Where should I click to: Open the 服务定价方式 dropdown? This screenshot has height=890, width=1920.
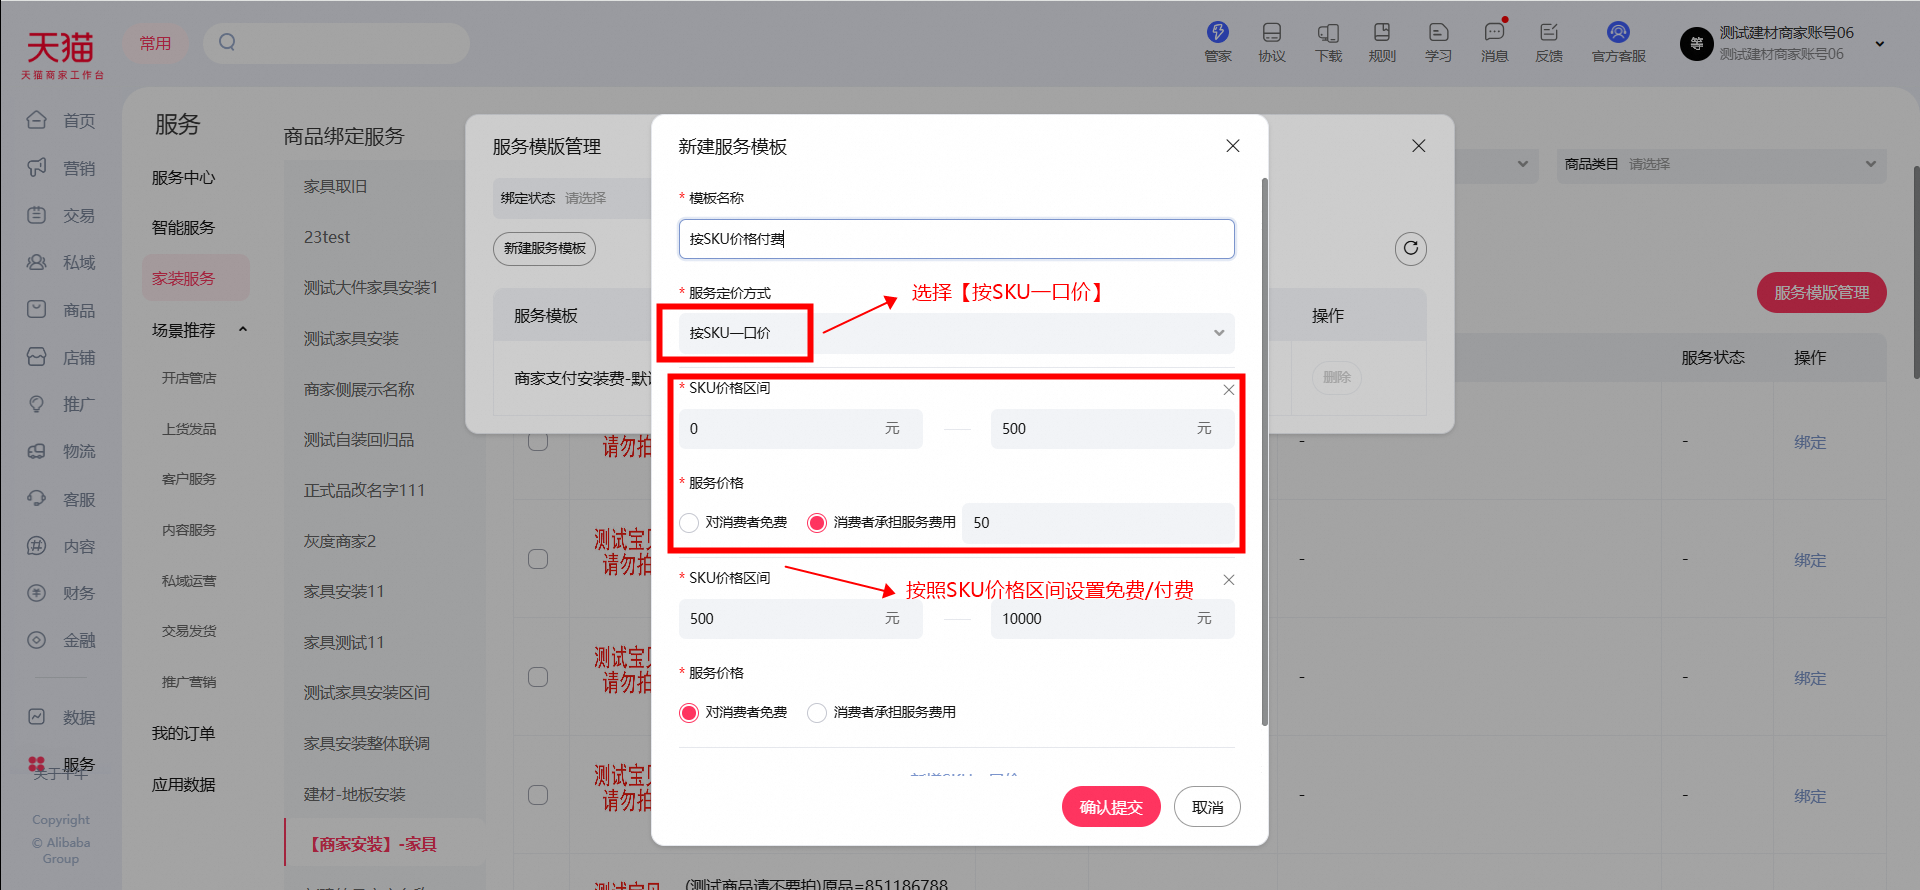957,333
